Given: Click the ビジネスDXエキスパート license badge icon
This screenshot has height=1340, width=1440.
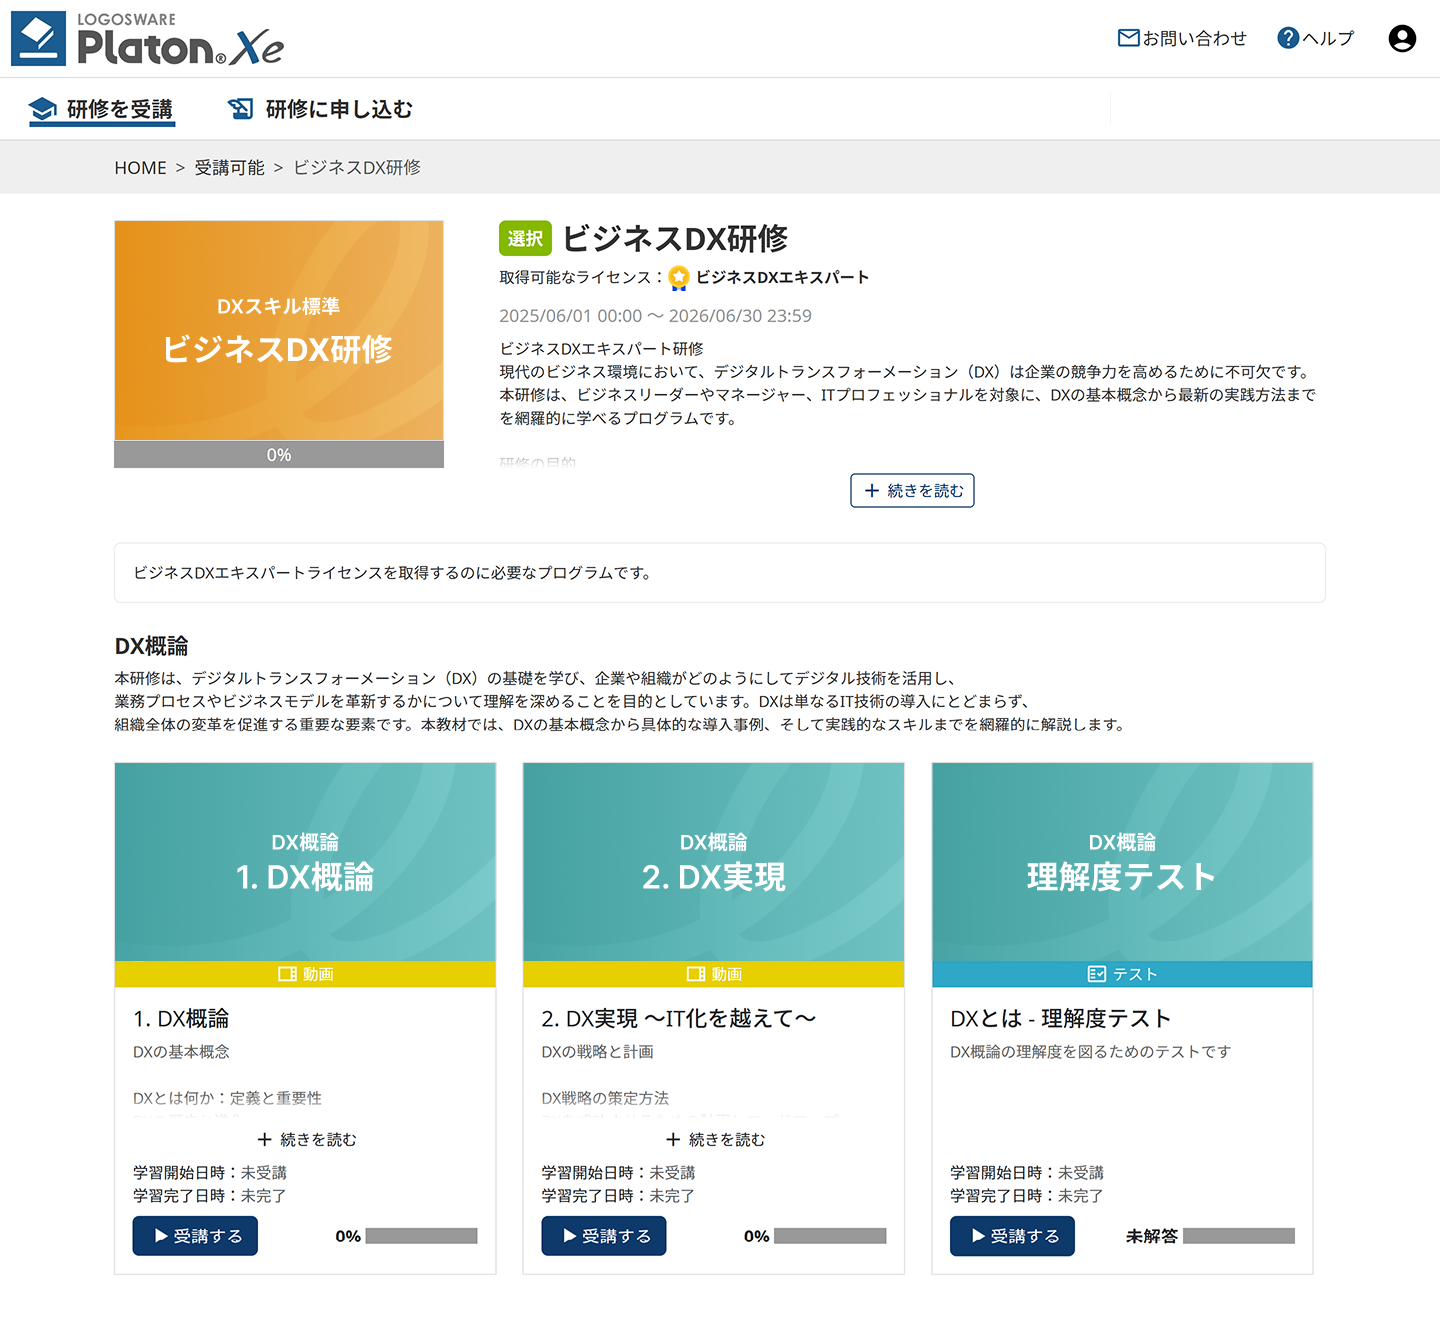Looking at the screenshot, I should [679, 278].
